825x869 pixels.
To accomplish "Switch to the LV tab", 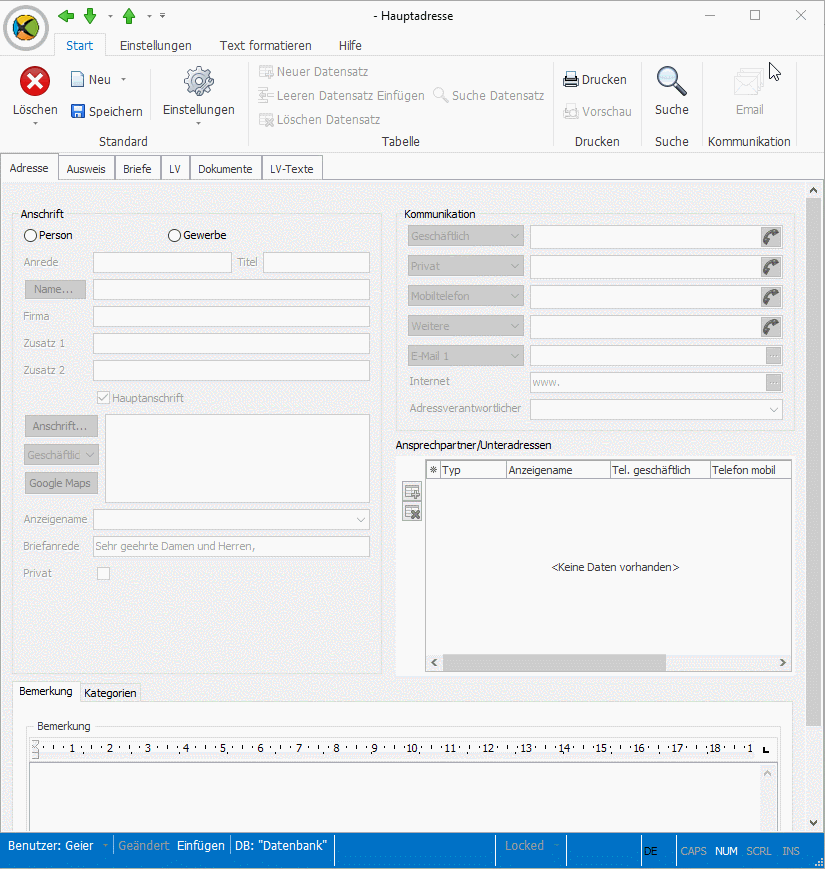I will 175,168.
